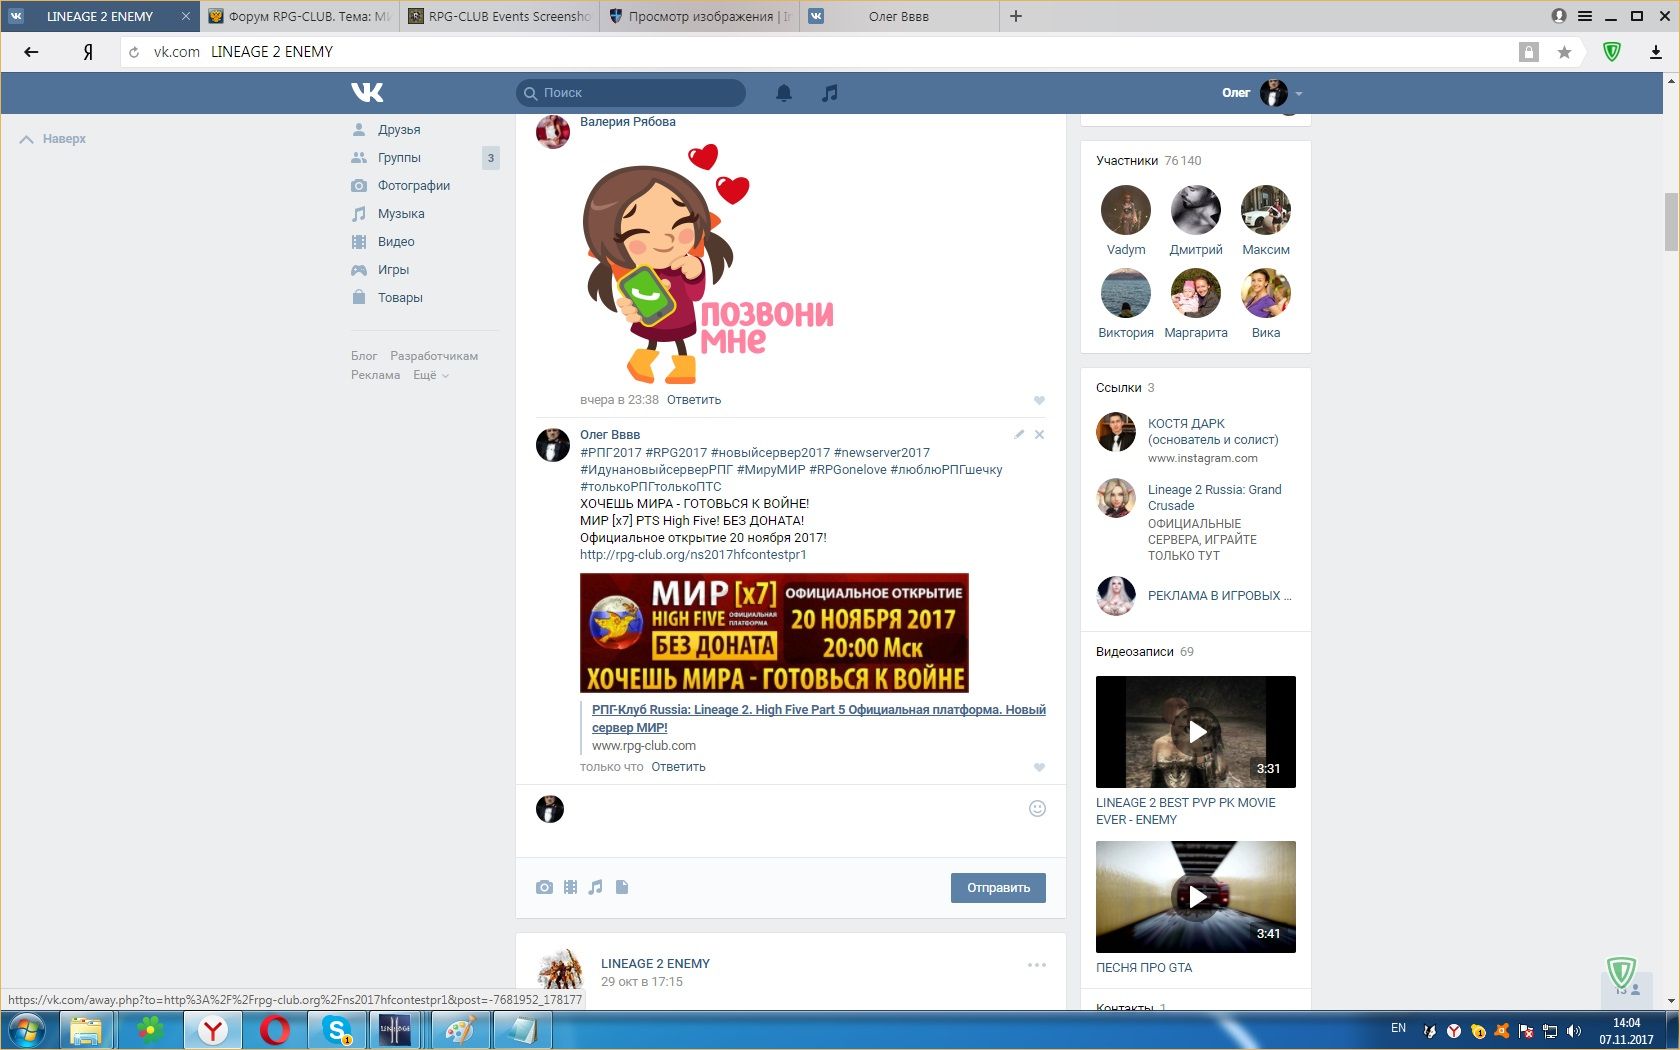
Task: Open the music player note icon in header
Action: [829, 93]
